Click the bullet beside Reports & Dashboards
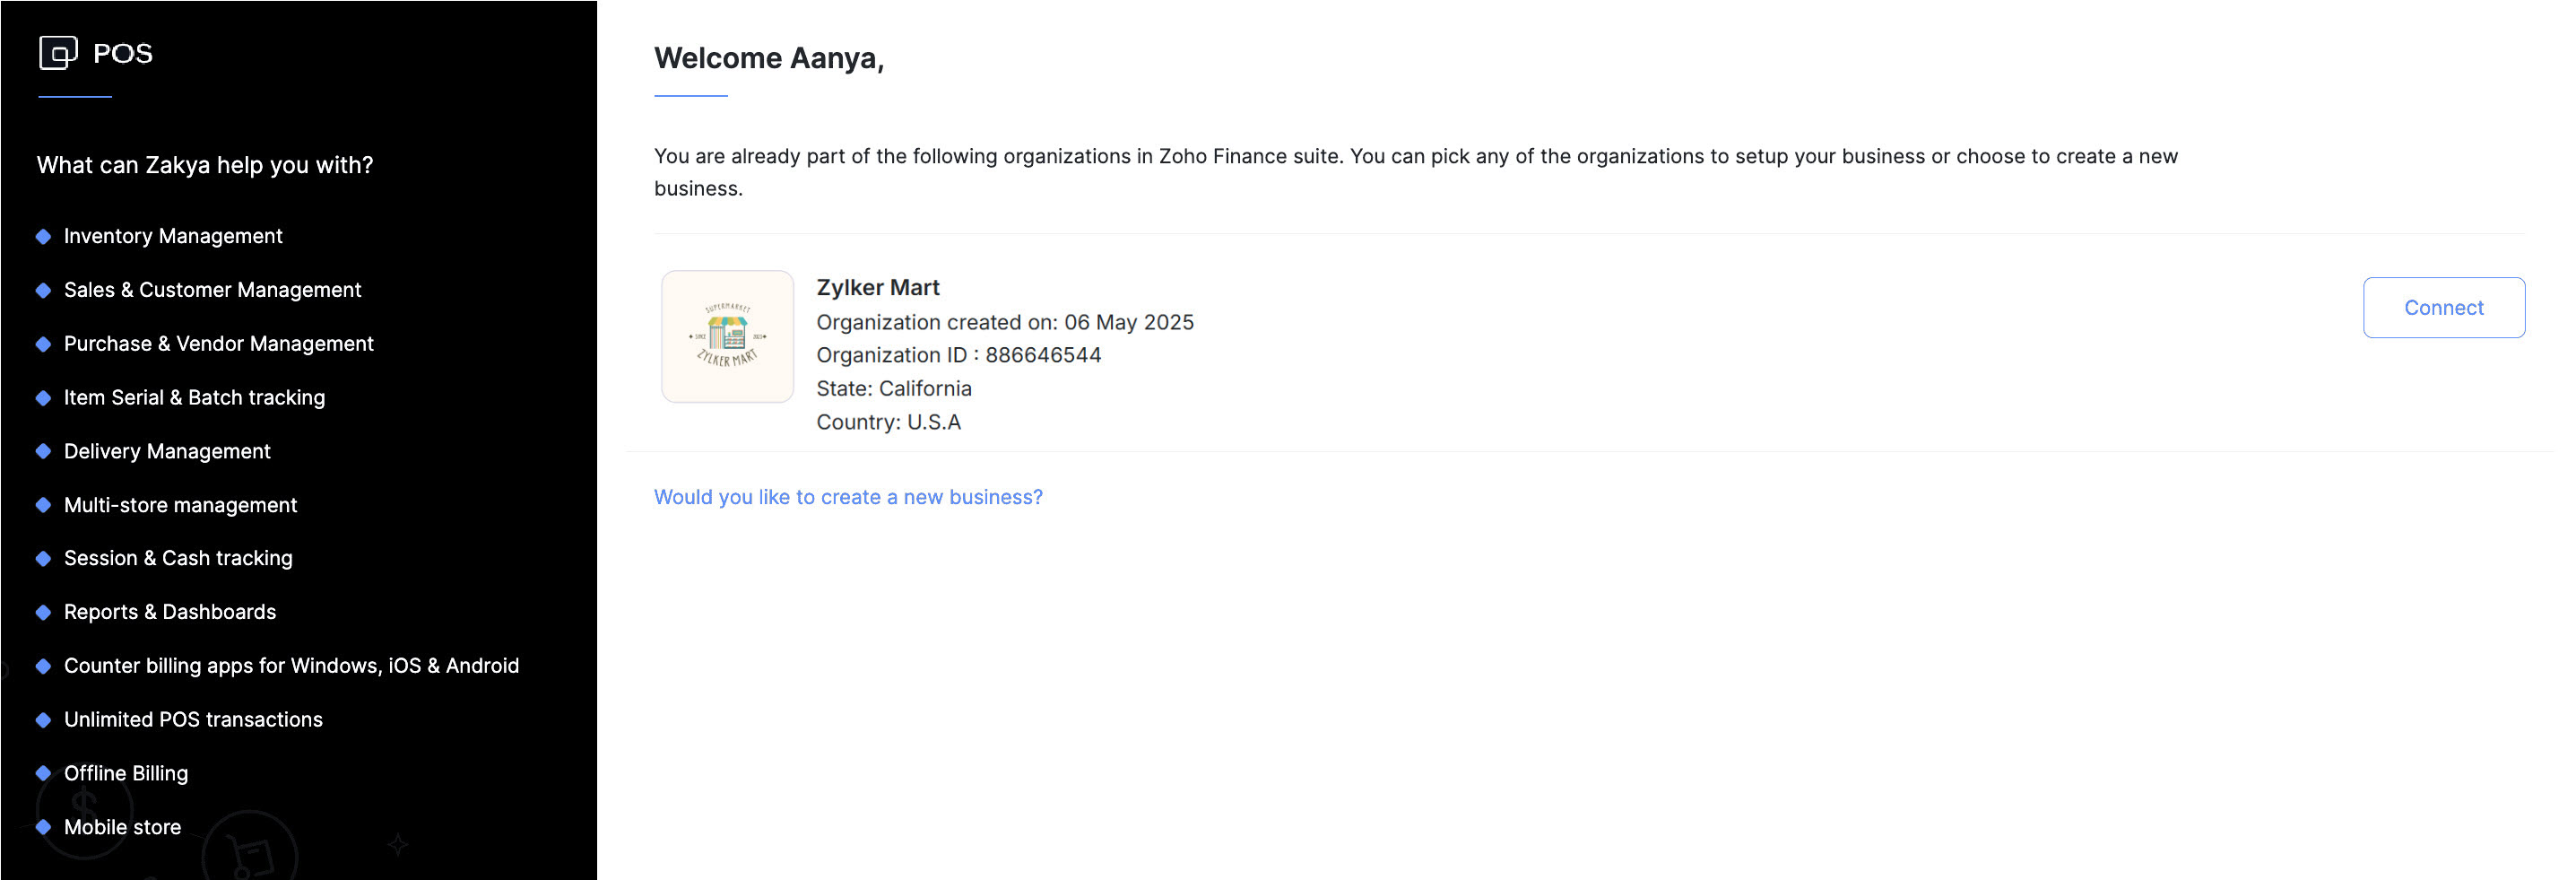The height and width of the screenshot is (880, 2576). click(43, 612)
